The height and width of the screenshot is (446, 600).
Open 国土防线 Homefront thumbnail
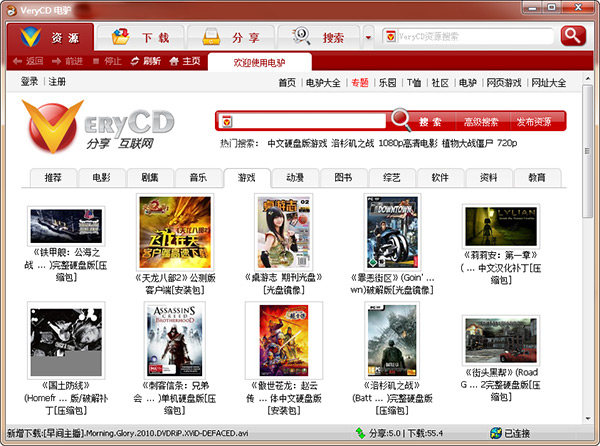tap(66, 340)
